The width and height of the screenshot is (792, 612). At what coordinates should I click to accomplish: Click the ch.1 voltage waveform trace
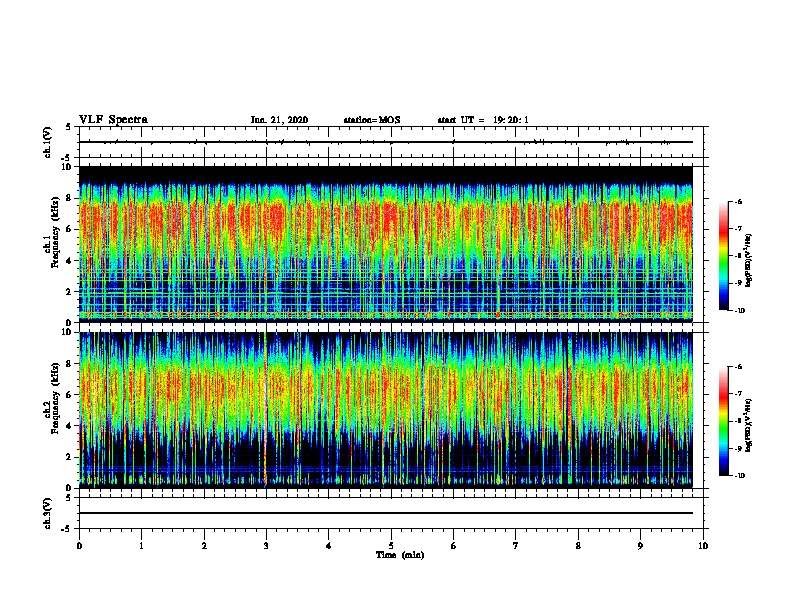(386, 142)
